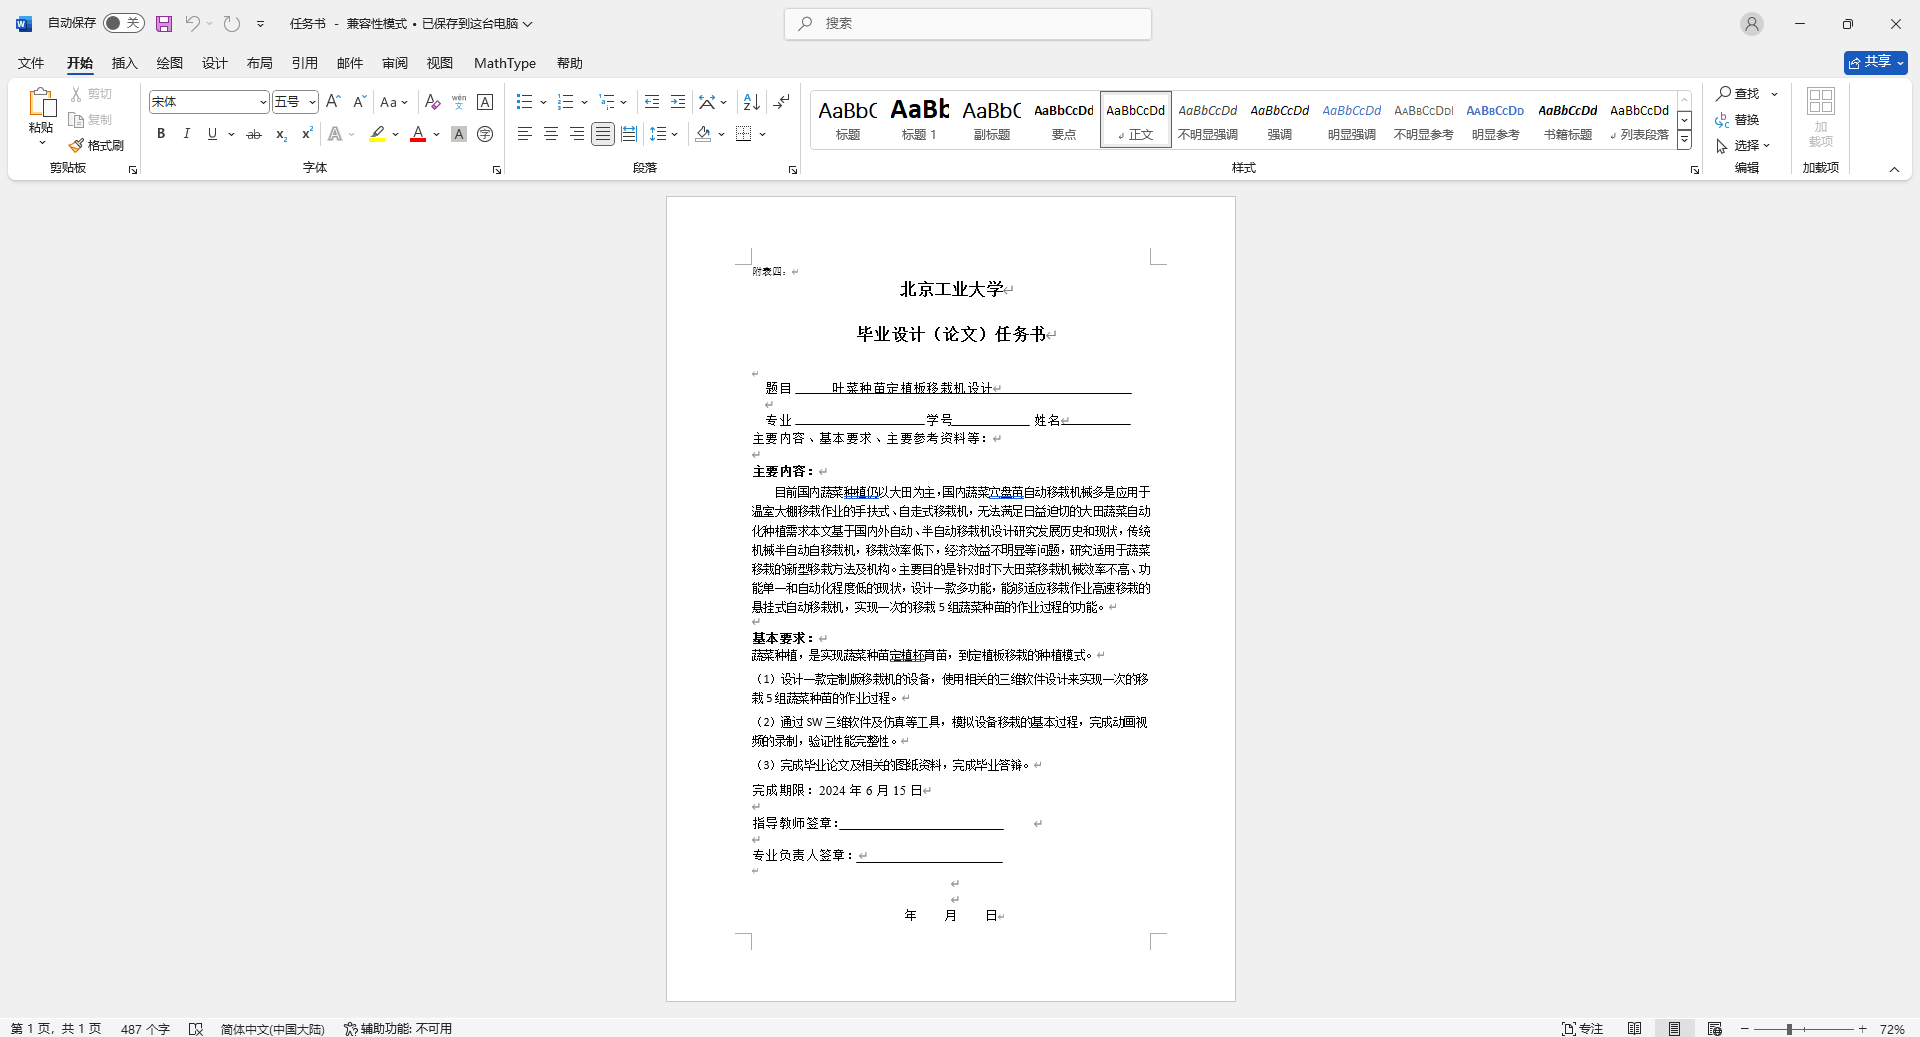Click the Save icon in title bar

pyautogui.click(x=164, y=23)
